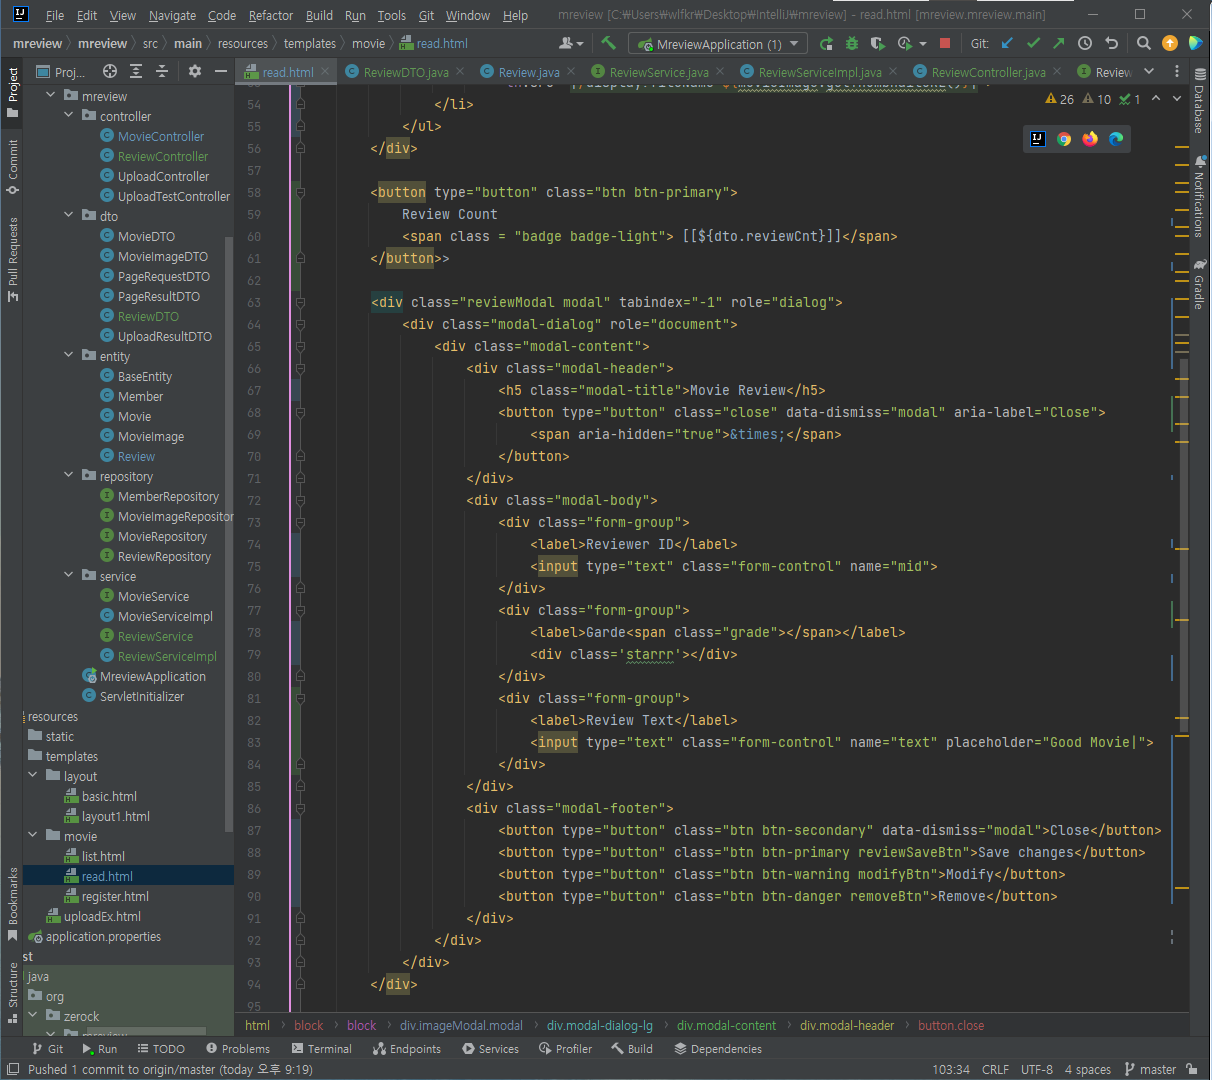Open register.html in project tree

pos(115,896)
